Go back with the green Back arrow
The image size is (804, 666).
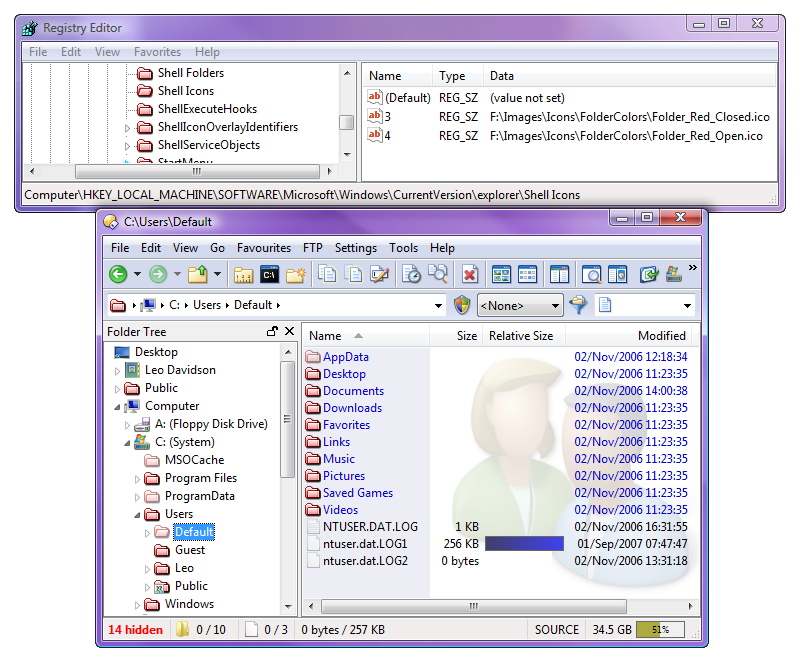click(118, 274)
